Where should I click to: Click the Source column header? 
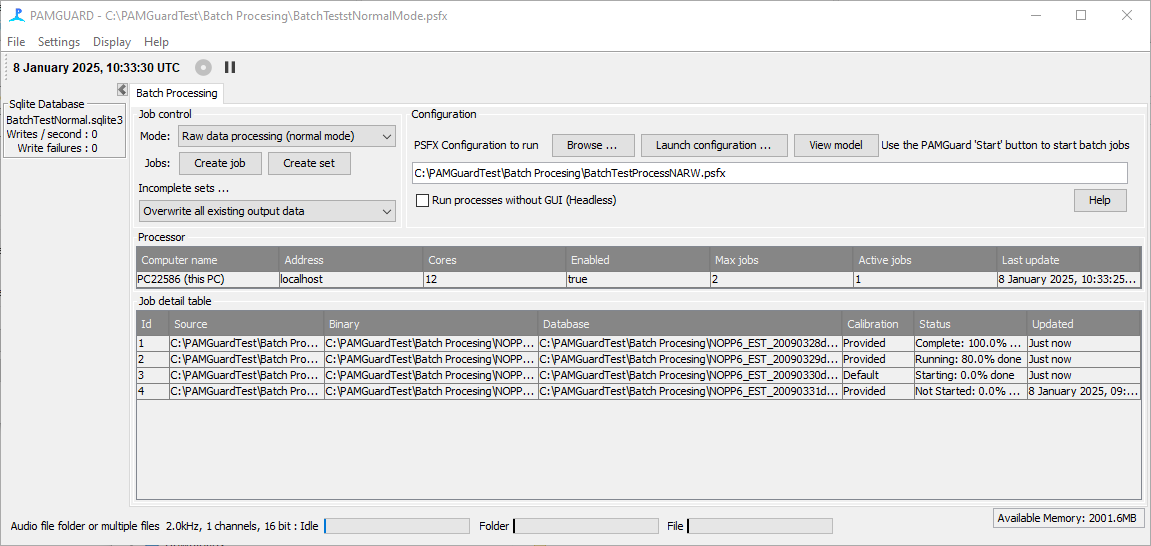coord(246,324)
